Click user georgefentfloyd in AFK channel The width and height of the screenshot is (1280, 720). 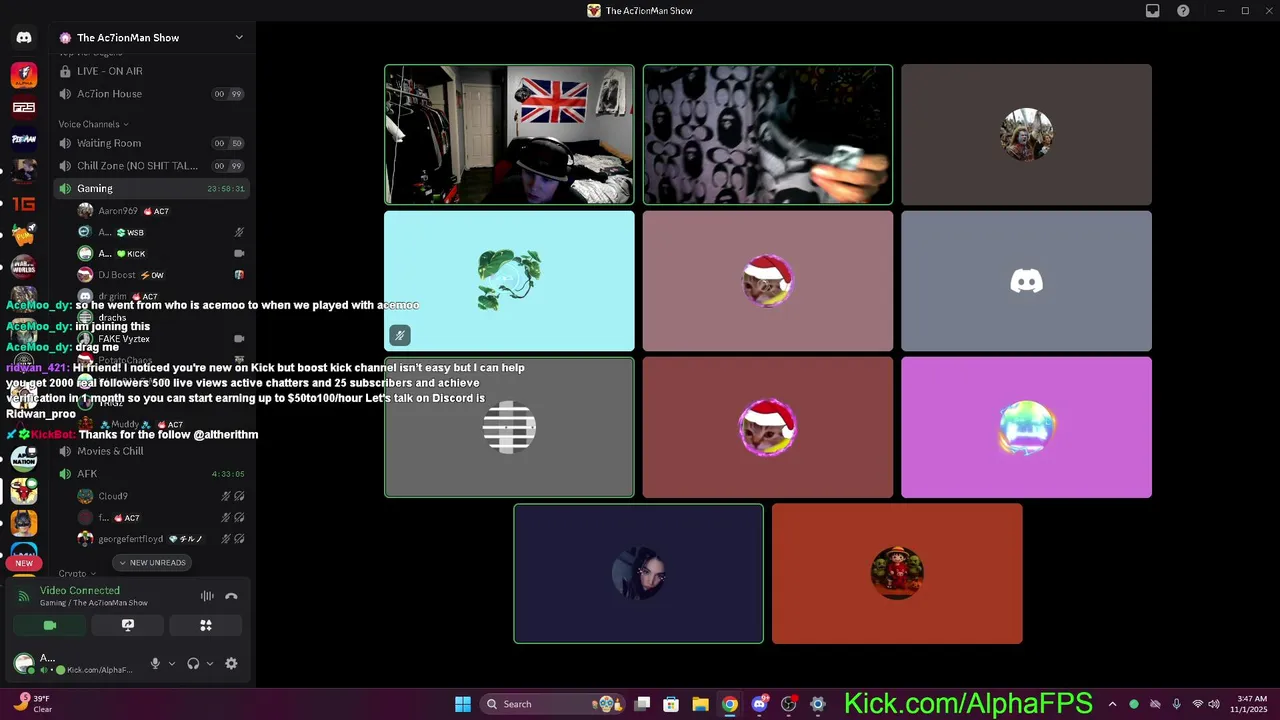(160, 539)
